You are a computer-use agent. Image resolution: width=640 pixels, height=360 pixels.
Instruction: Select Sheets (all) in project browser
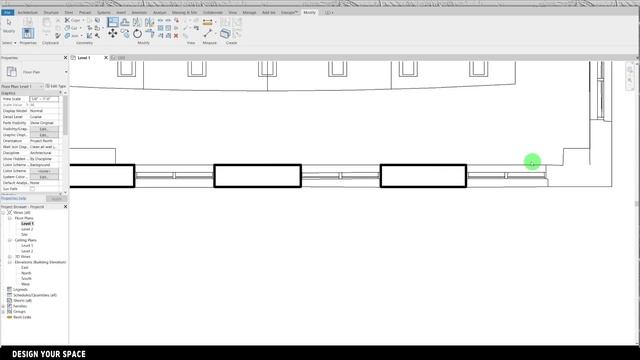pyautogui.click(x=22, y=301)
